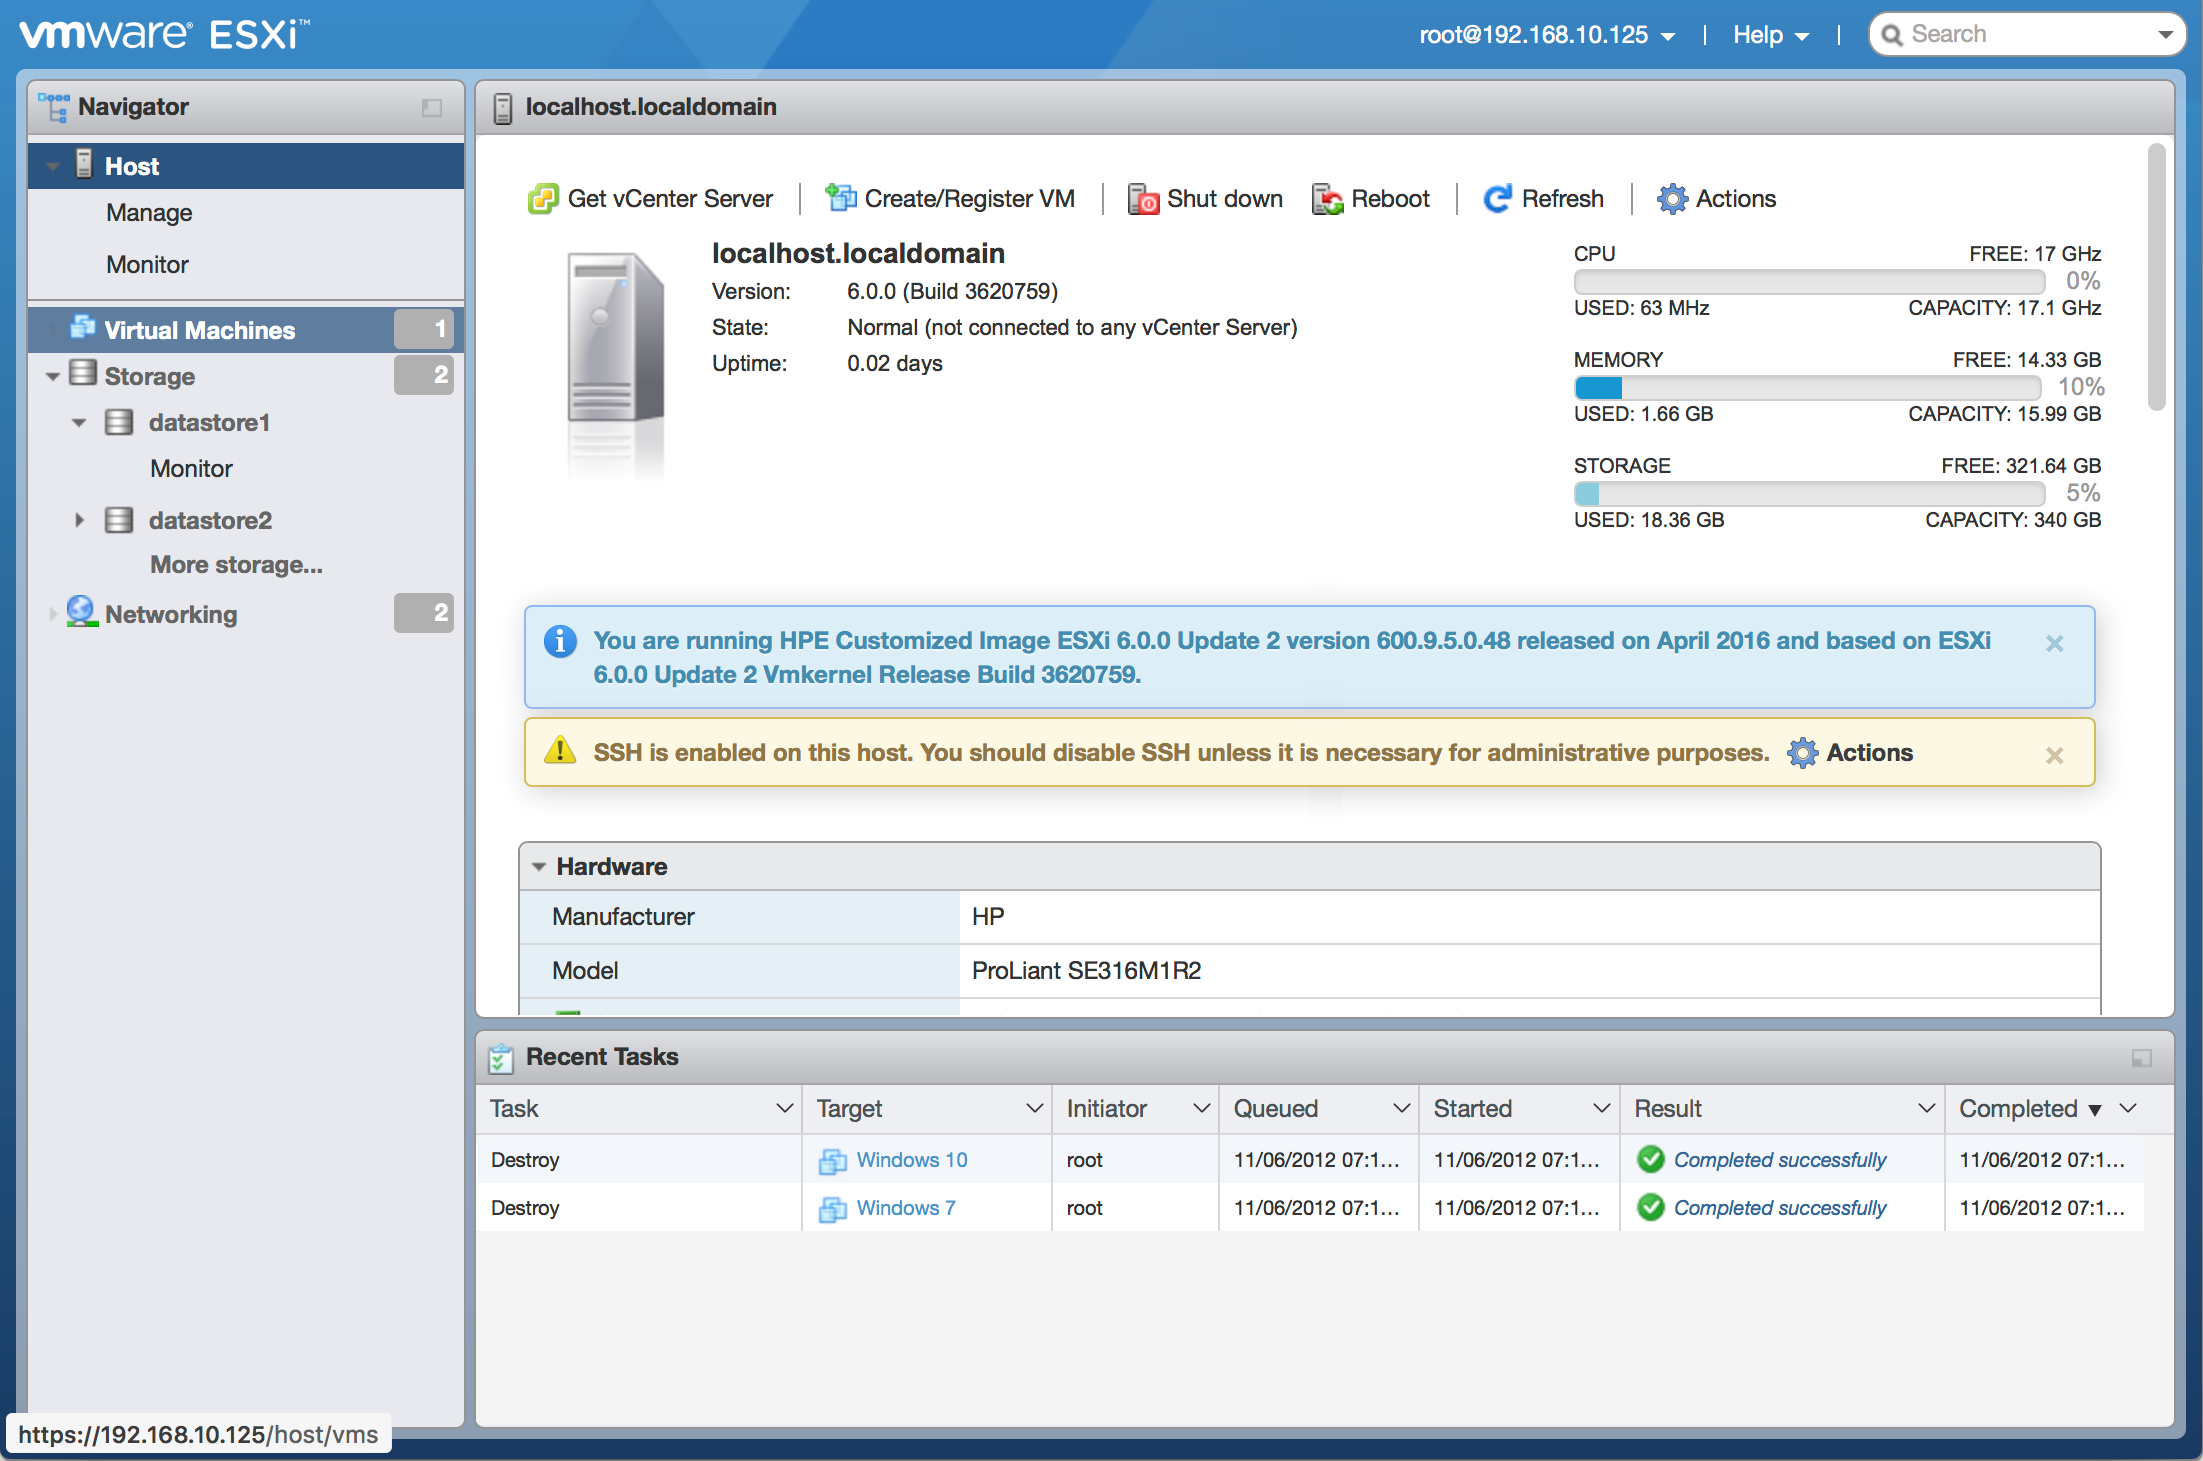Click the Windows 10 VM icon
The height and width of the screenshot is (1461, 2203).
point(833,1161)
